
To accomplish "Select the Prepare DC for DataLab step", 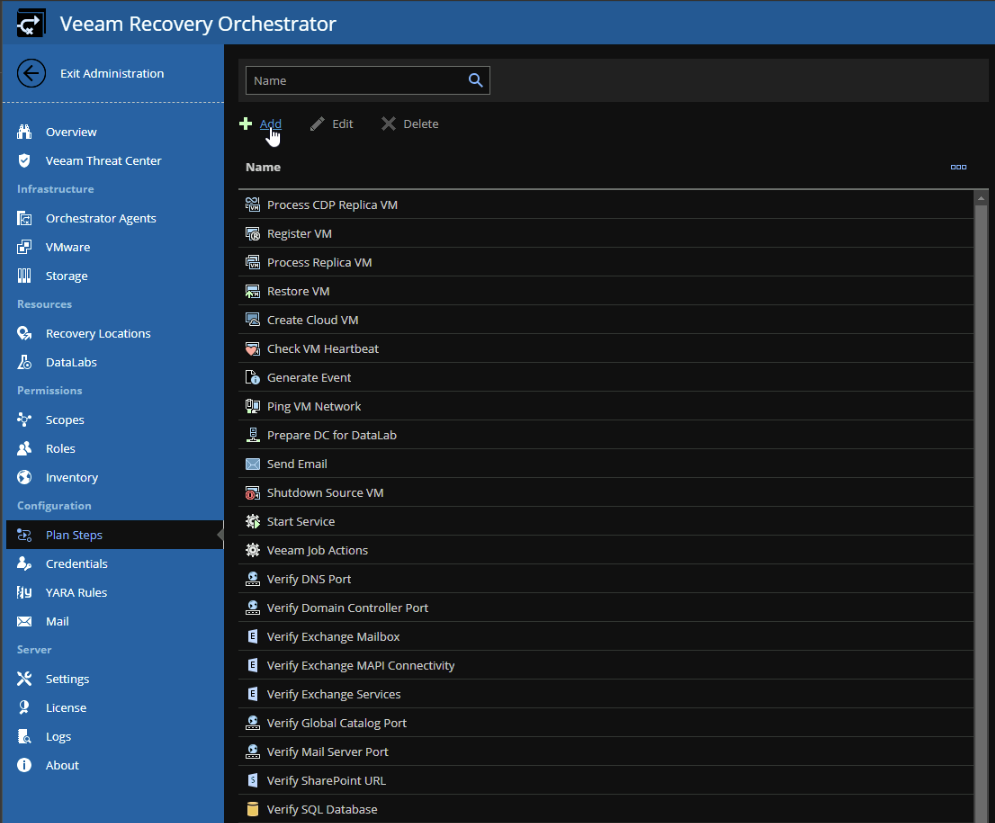I will point(605,435).
